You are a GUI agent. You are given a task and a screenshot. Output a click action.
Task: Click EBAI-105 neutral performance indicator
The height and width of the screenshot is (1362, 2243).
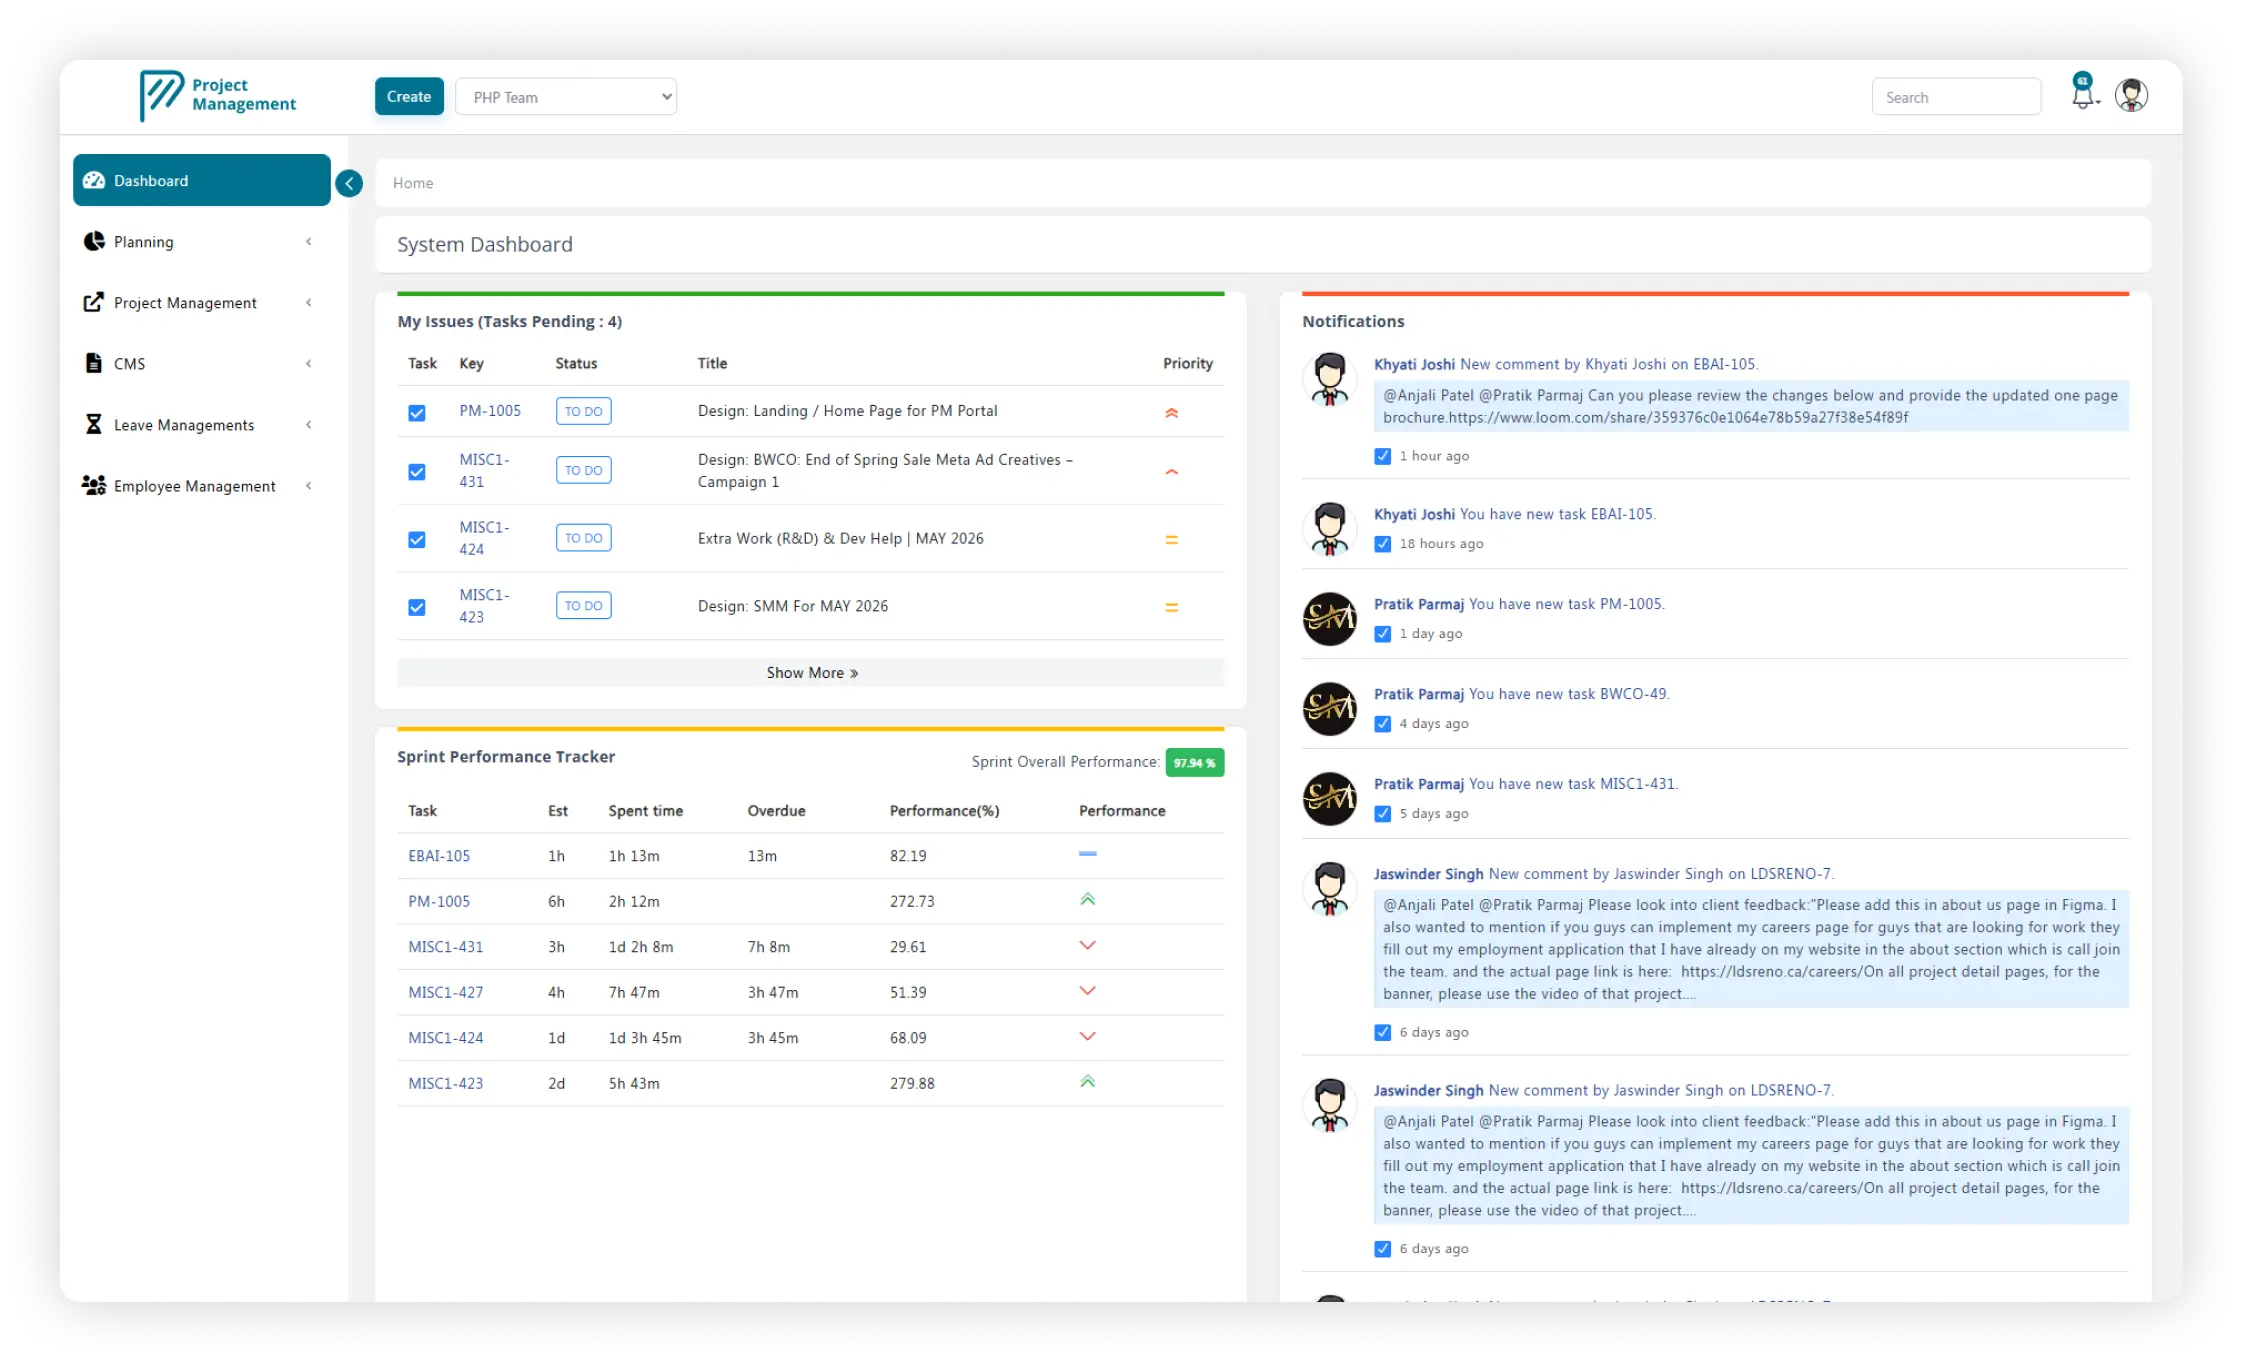pyautogui.click(x=1088, y=853)
